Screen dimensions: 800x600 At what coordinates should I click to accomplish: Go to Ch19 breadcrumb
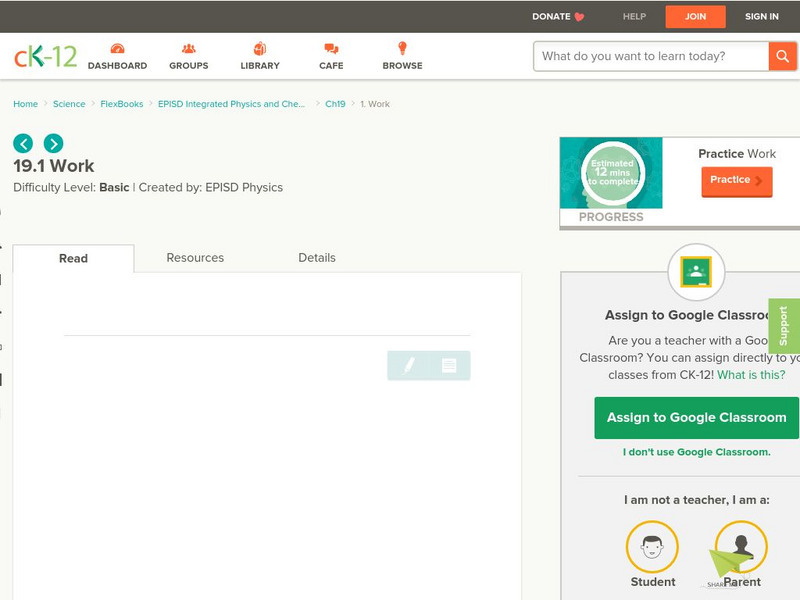pyautogui.click(x=335, y=104)
